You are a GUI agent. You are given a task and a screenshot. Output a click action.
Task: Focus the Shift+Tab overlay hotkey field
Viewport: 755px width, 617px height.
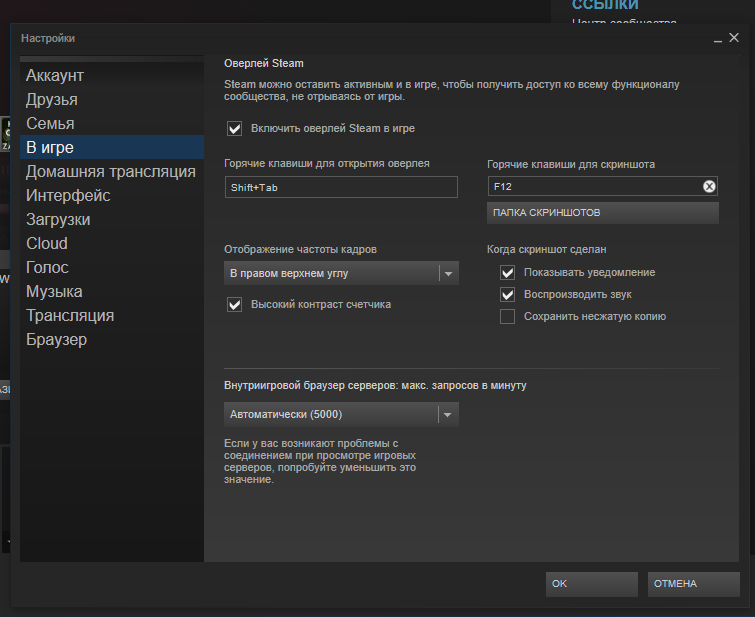(341, 187)
